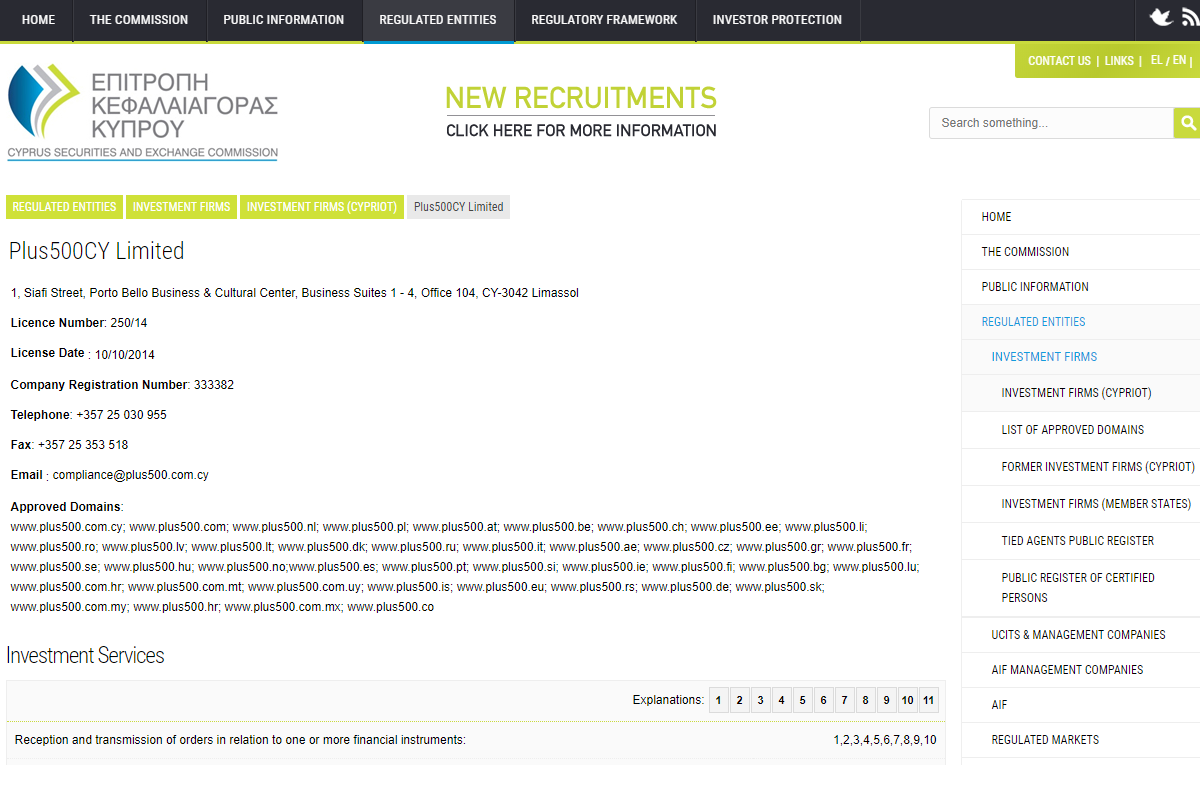Screen dimensions: 1200x800
Task: Switch language to EL
Action: pos(1157,60)
